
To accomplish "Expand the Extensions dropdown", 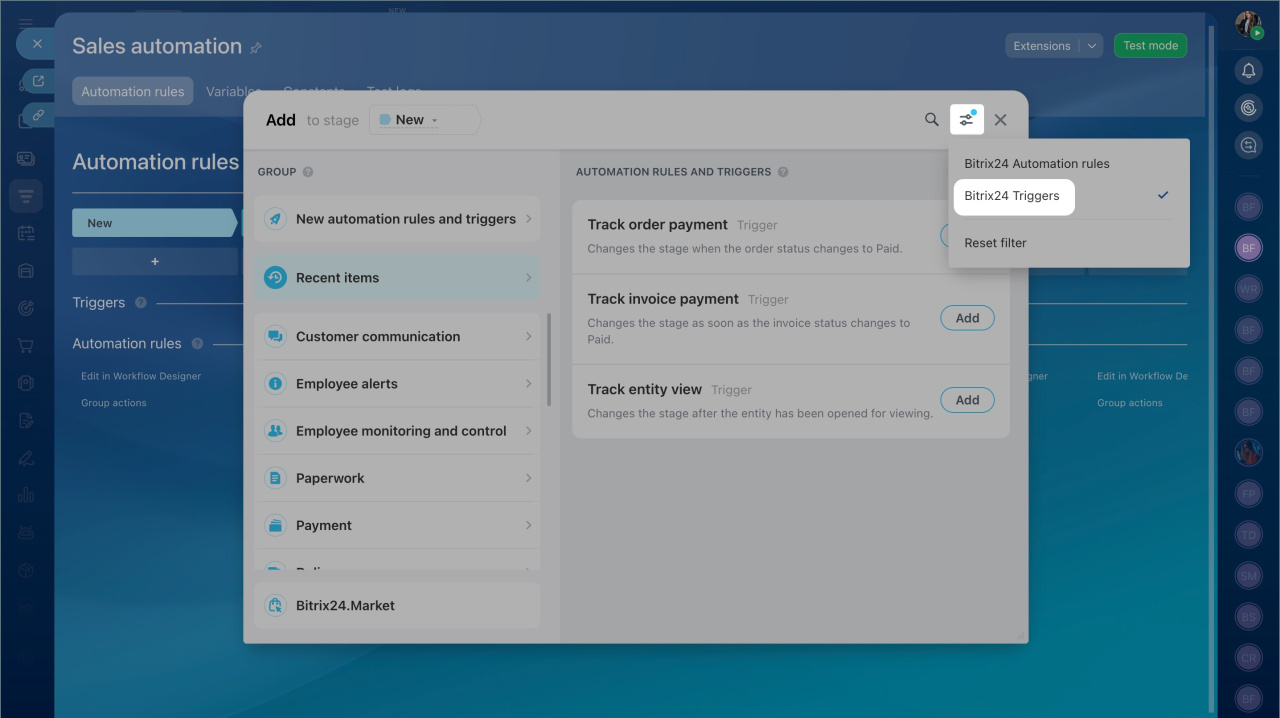I will (x=1092, y=46).
